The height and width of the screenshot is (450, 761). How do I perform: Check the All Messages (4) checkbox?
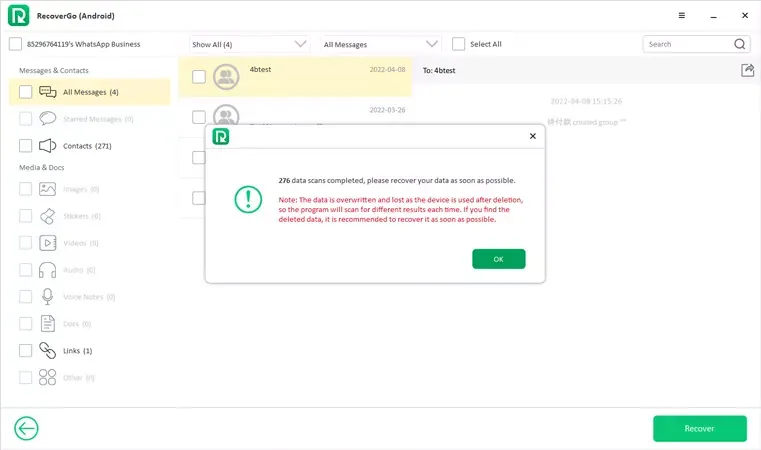point(25,92)
